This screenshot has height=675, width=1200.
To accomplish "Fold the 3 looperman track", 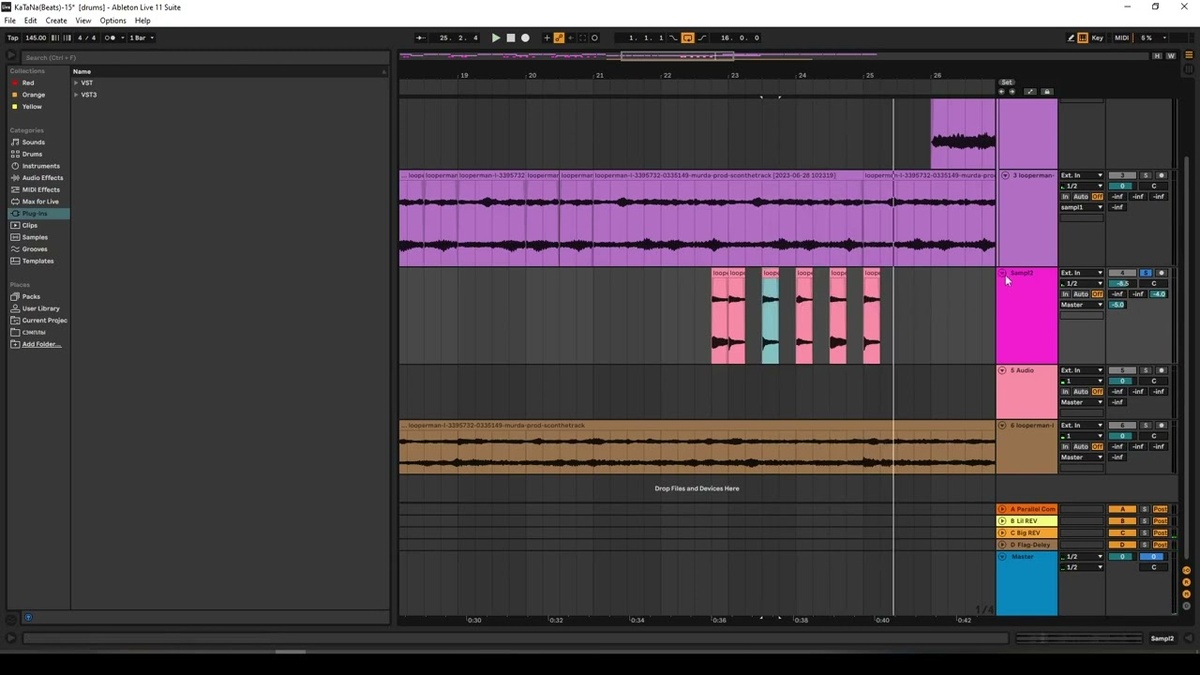I will [1005, 176].
